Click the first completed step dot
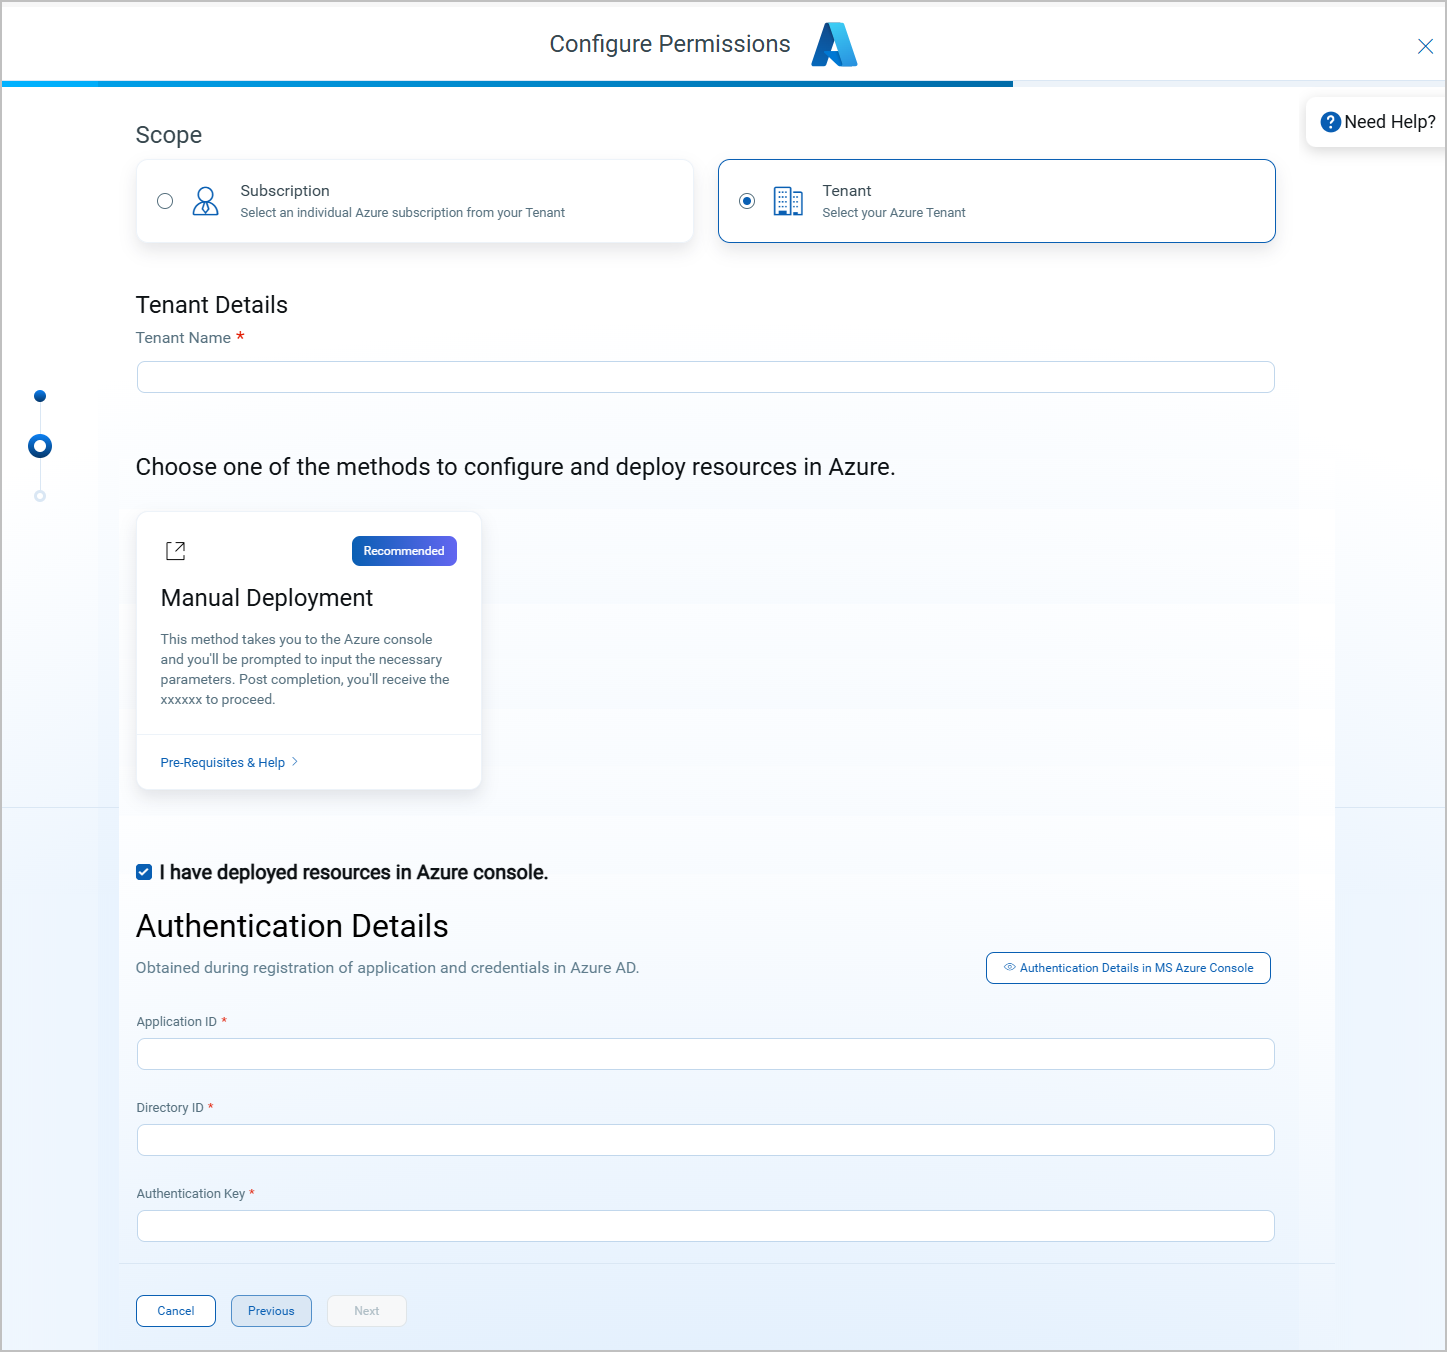This screenshot has width=1447, height=1352. 40,395
